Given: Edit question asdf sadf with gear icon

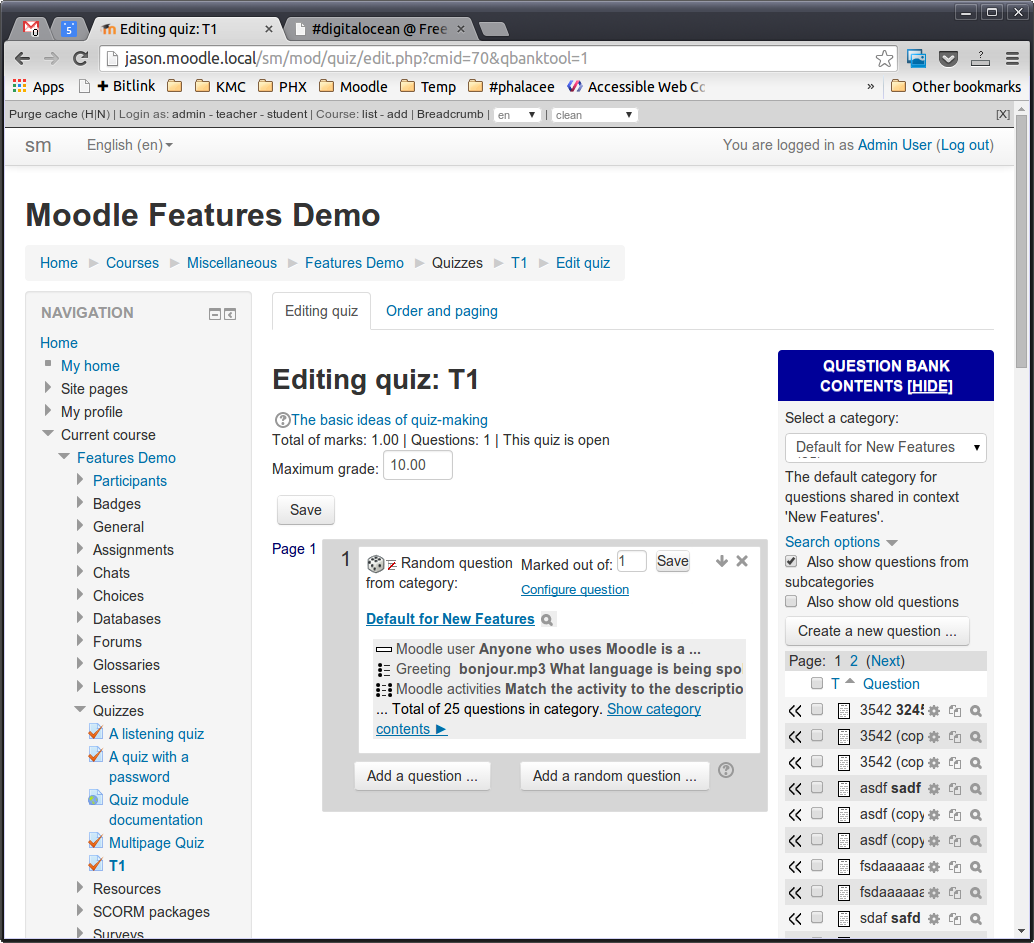Looking at the screenshot, I should (x=934, y=789).
